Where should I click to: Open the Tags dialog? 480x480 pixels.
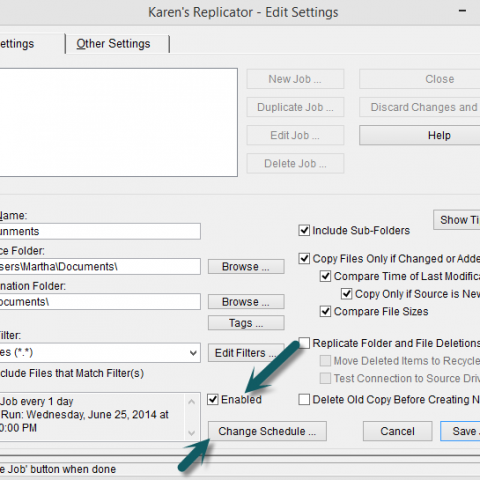[x=246, y=323]
